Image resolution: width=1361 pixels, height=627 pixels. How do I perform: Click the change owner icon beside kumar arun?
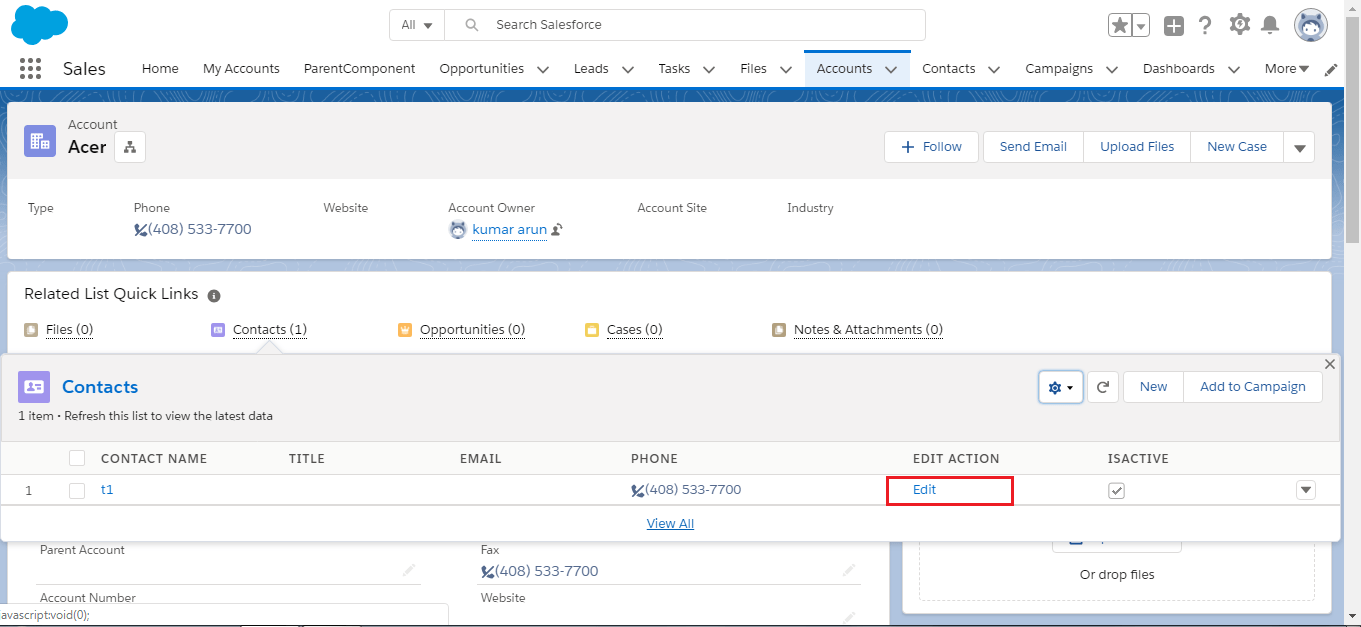point(557,230)
